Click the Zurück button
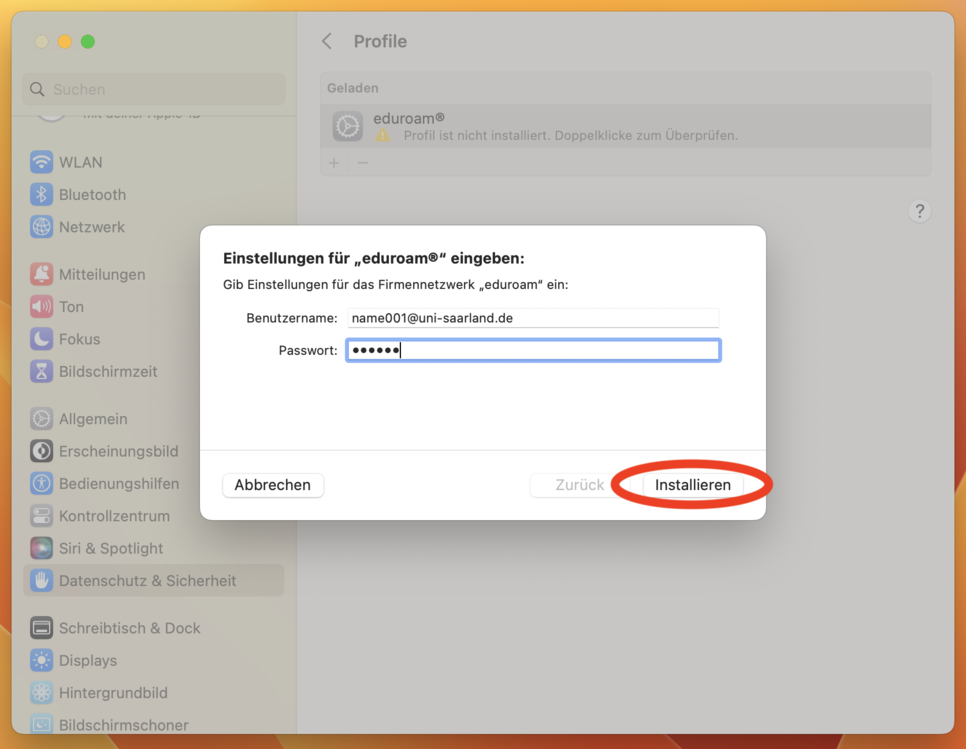 pyautogui.click(x=579, y=485)
